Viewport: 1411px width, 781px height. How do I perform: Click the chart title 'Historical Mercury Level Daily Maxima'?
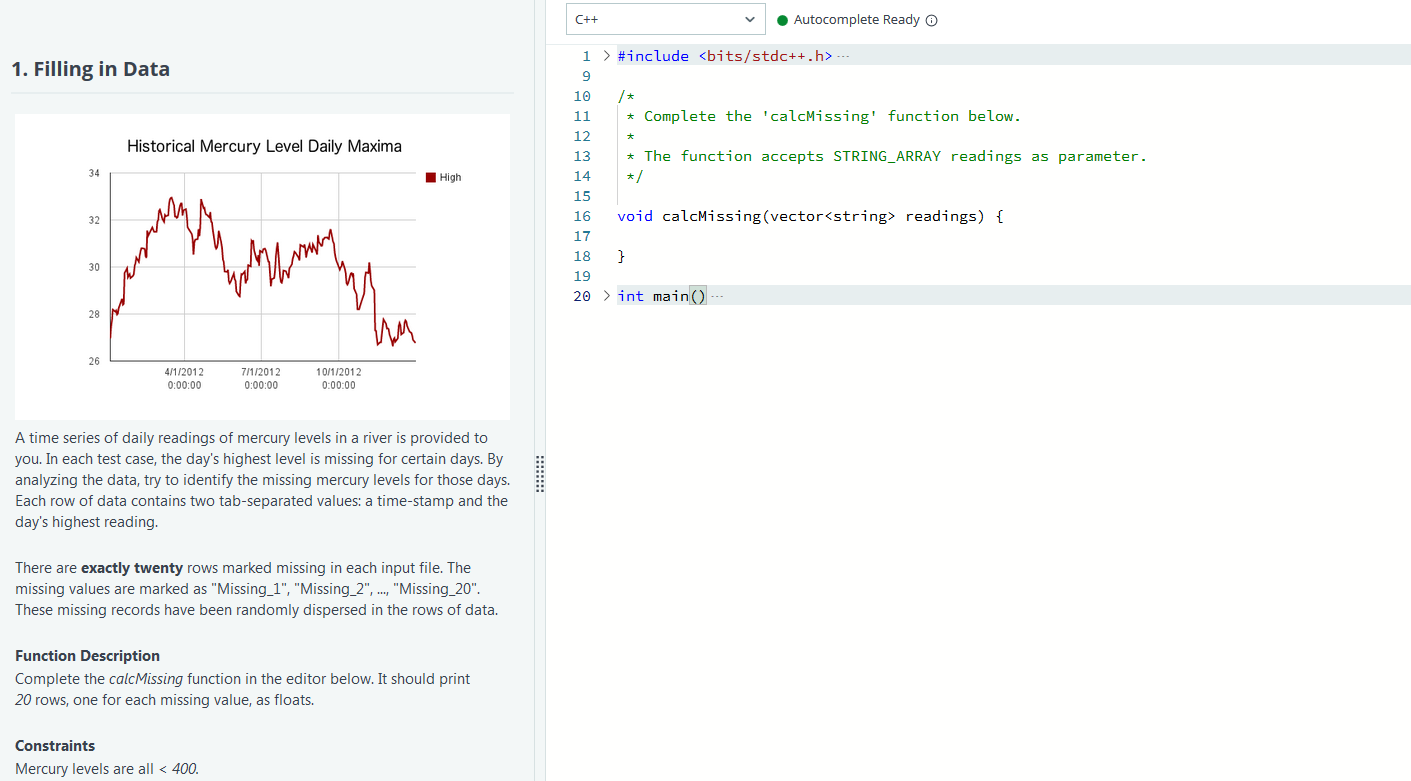264,146
